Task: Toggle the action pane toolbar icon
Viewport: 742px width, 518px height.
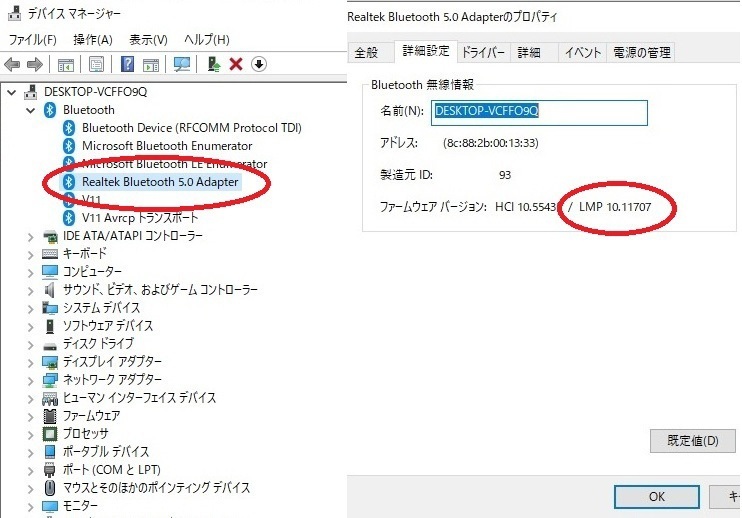Action: pos(151,64)
